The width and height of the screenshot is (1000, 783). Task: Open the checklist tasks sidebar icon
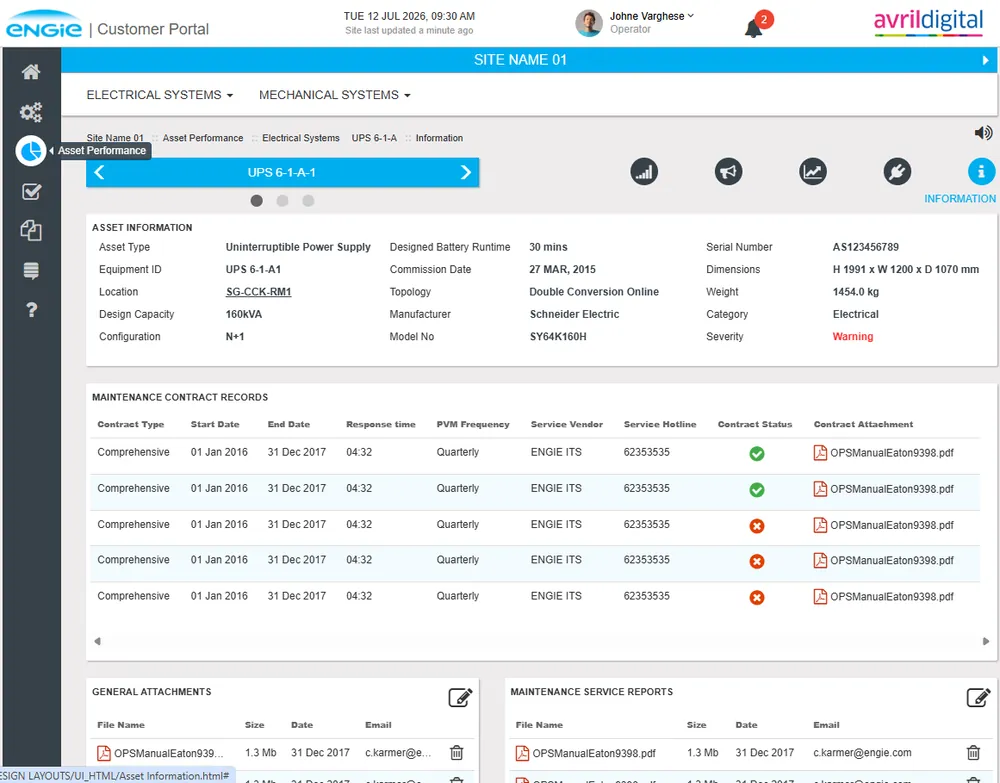pos(31,191)
